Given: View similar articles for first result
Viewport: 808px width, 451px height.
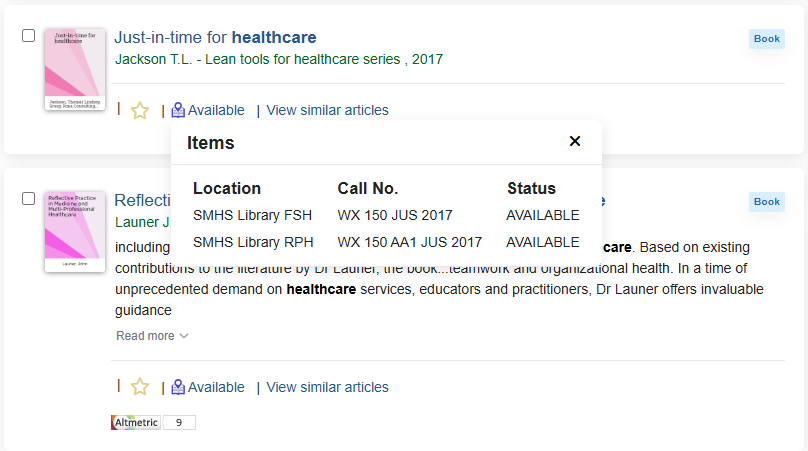Looking at the screenshot, I should pos(327,110).
